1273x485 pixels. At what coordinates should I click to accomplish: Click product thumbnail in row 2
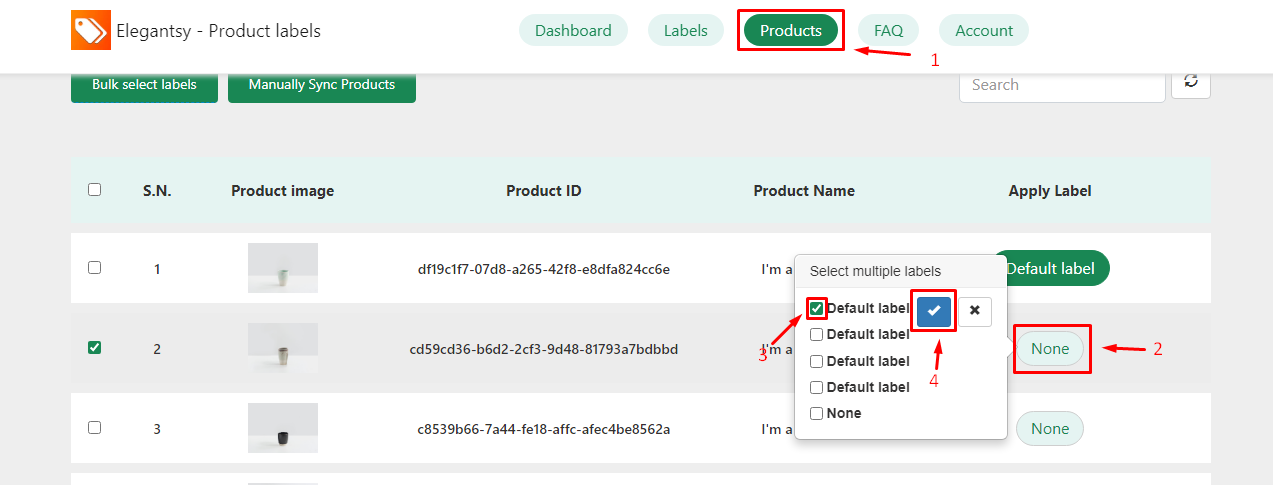pos(283,348)
